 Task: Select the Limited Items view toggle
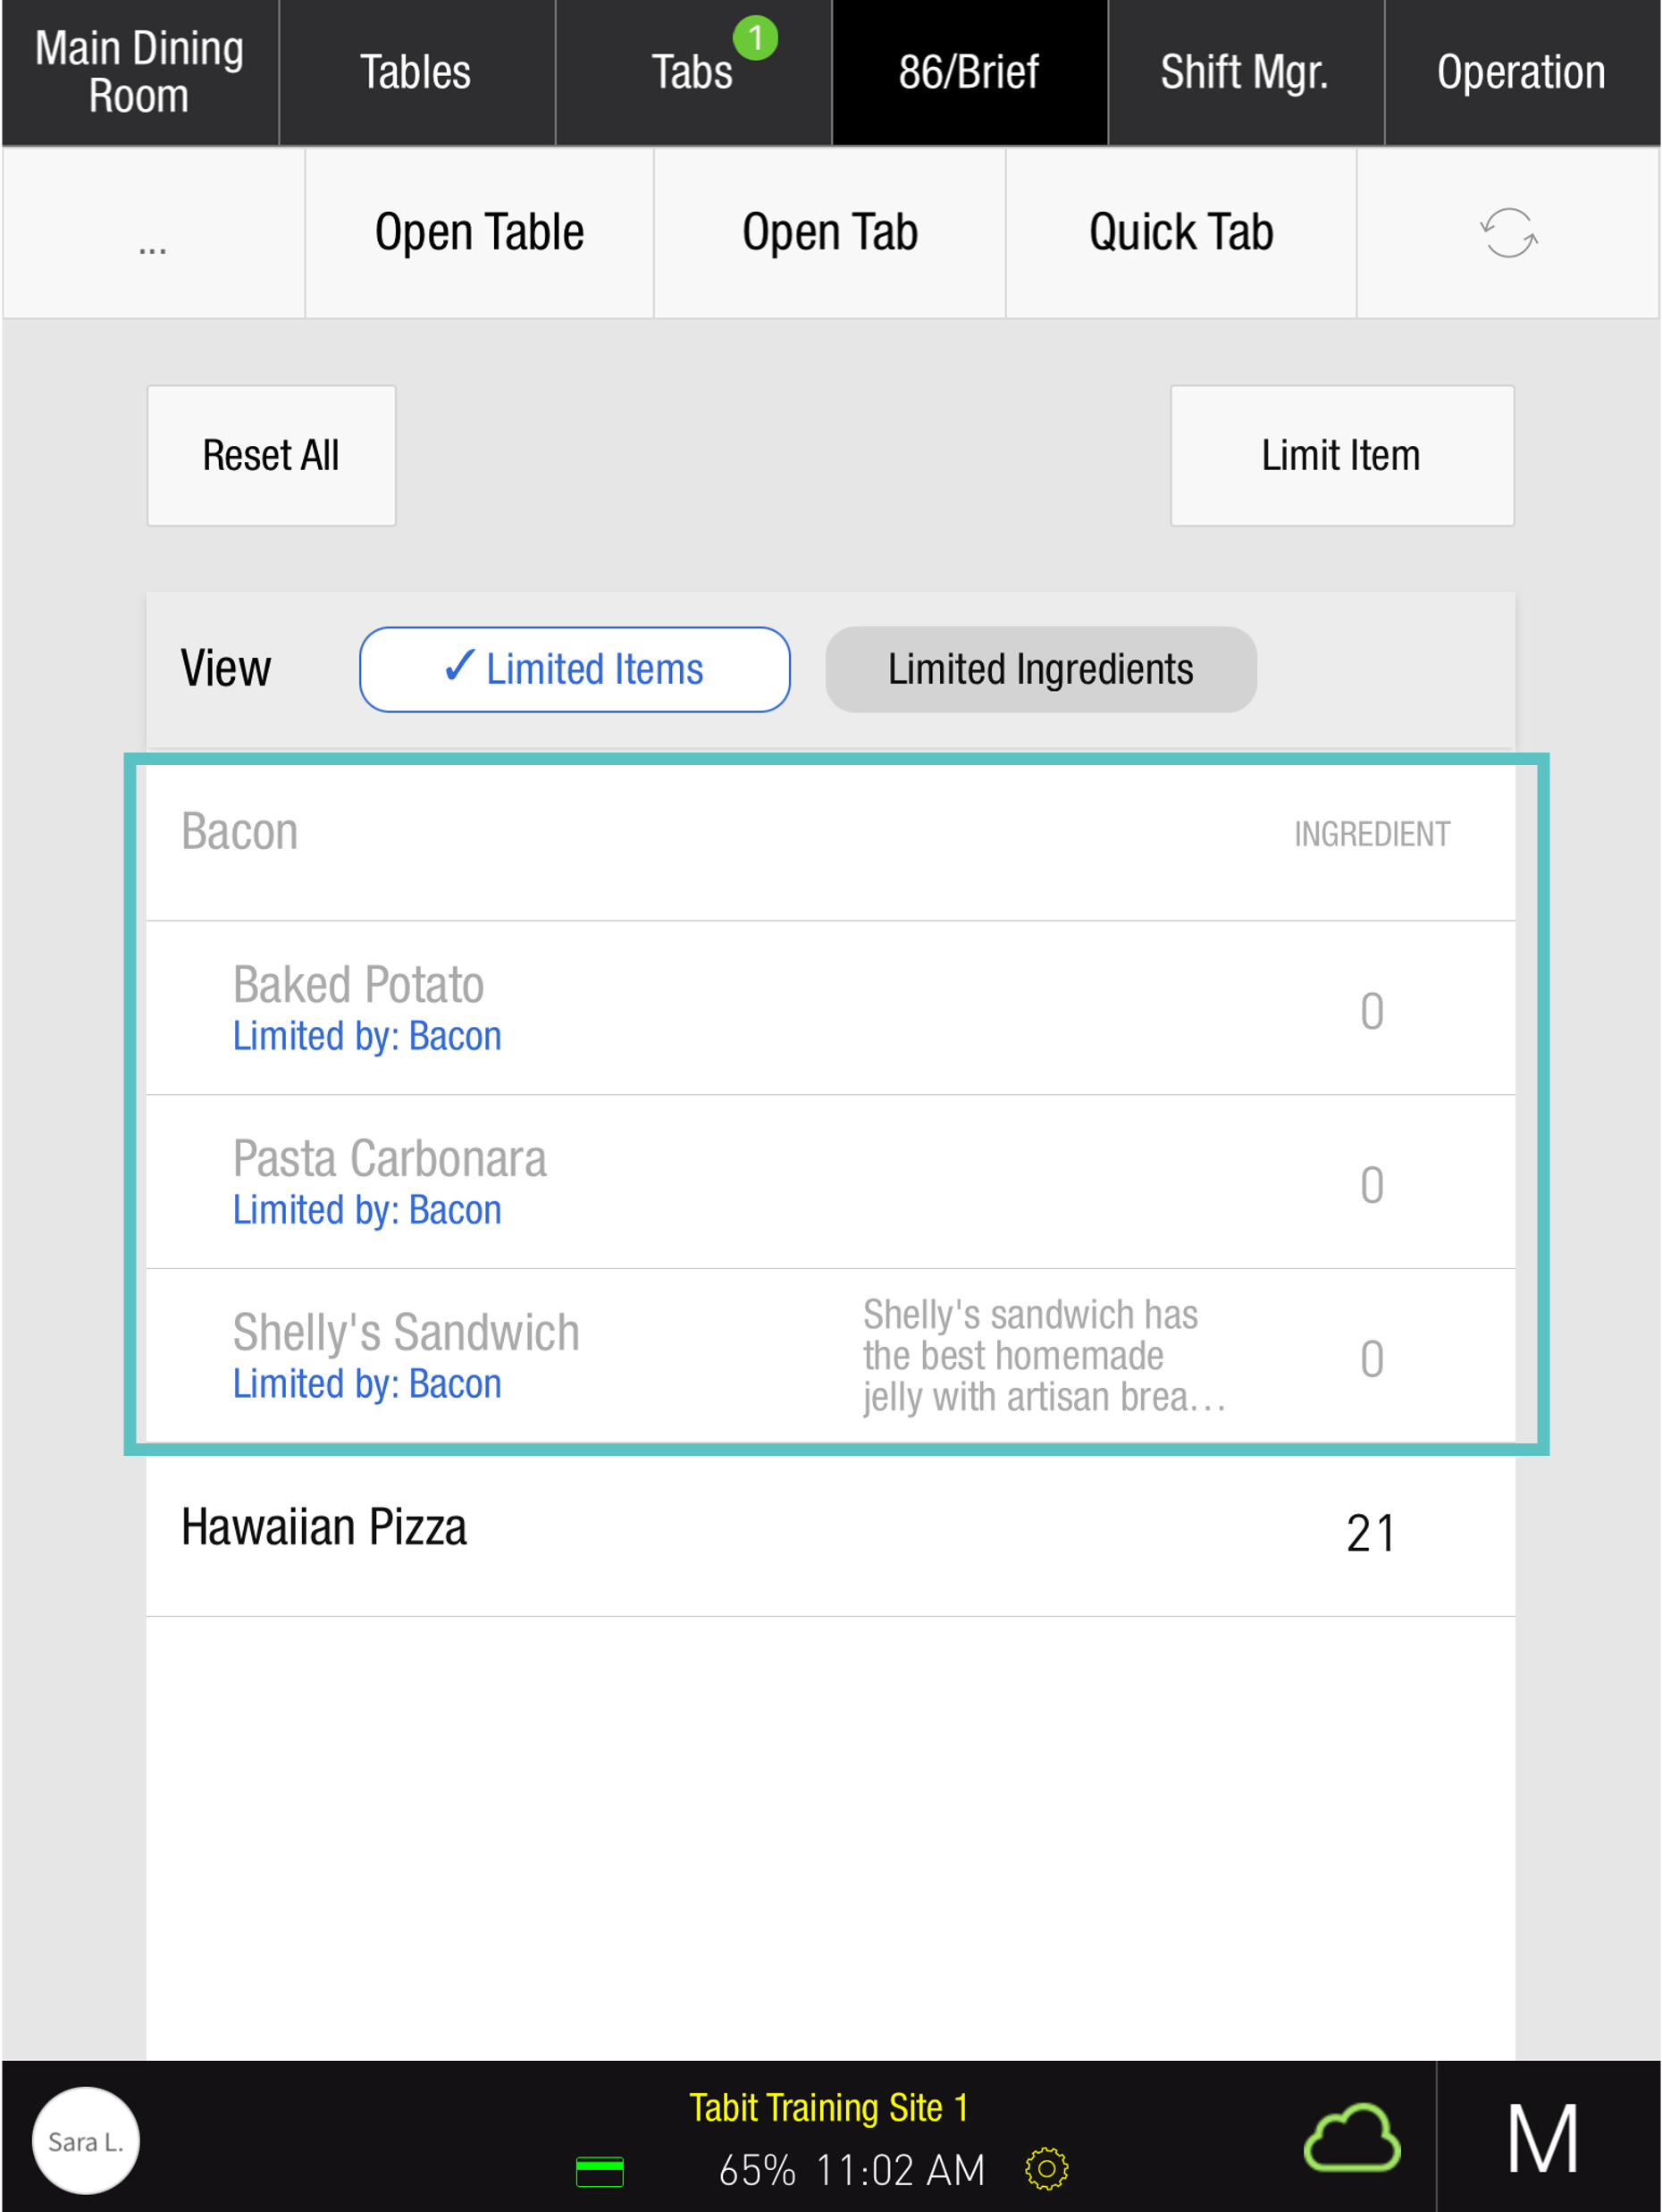point(575,669)
